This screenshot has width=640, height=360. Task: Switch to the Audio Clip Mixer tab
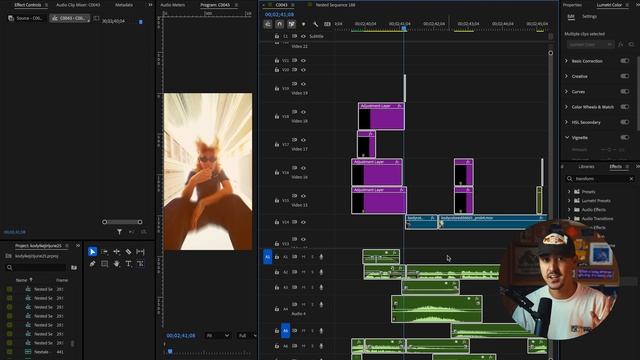pos(78,5)
